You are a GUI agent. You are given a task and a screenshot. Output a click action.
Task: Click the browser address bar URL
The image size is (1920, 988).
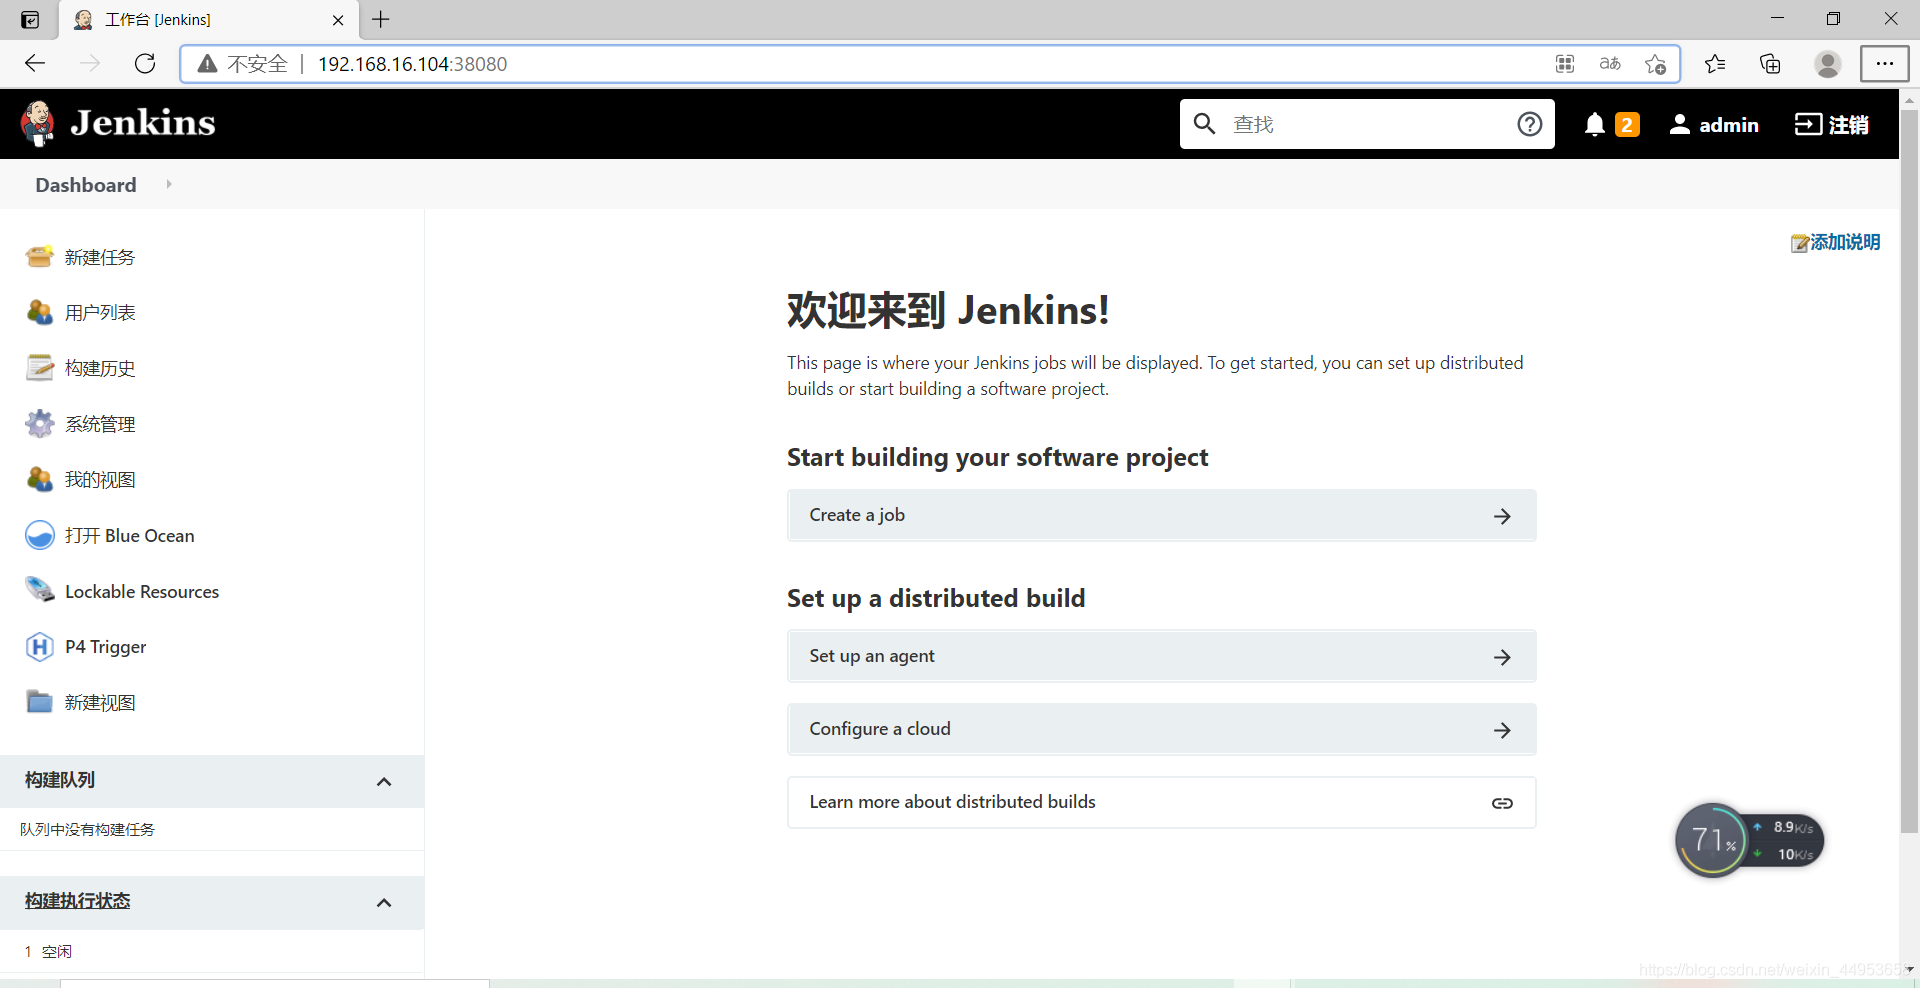412,64
